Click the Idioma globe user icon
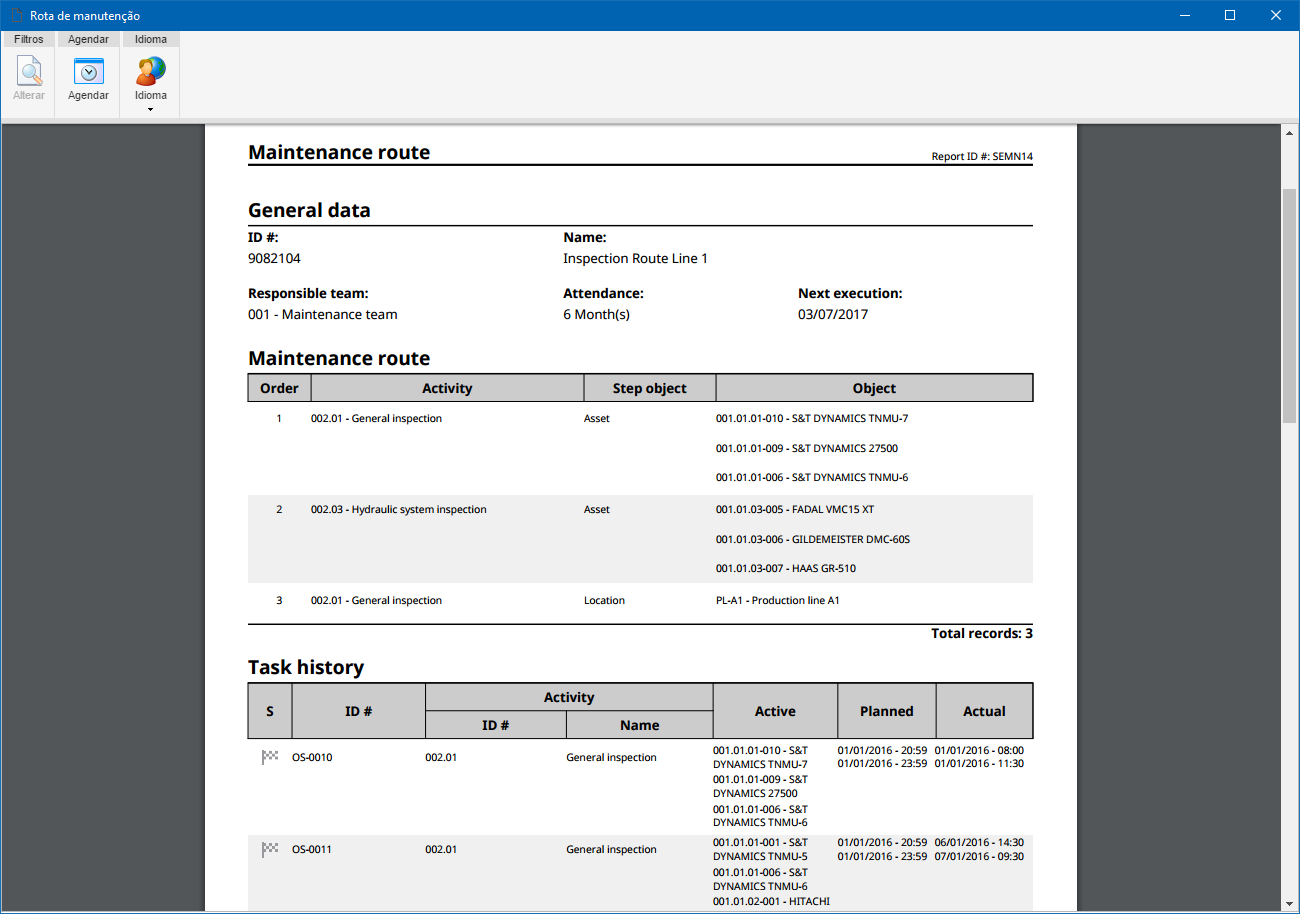This screenshot has height=914, width=1300. pyautogui.click(x=151, y=71)
